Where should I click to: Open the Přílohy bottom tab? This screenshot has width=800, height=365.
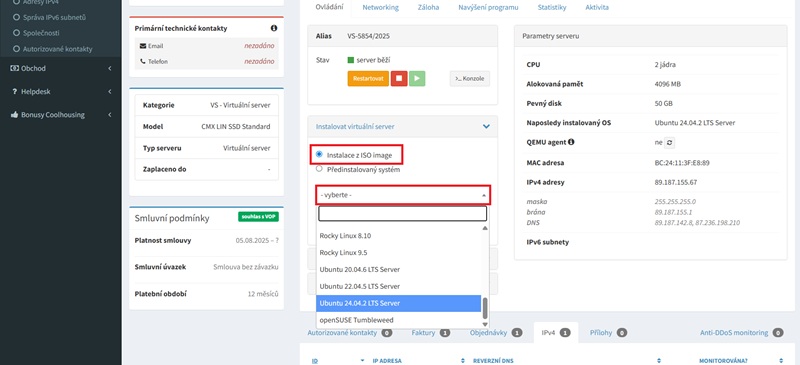[x=608, y=333]
